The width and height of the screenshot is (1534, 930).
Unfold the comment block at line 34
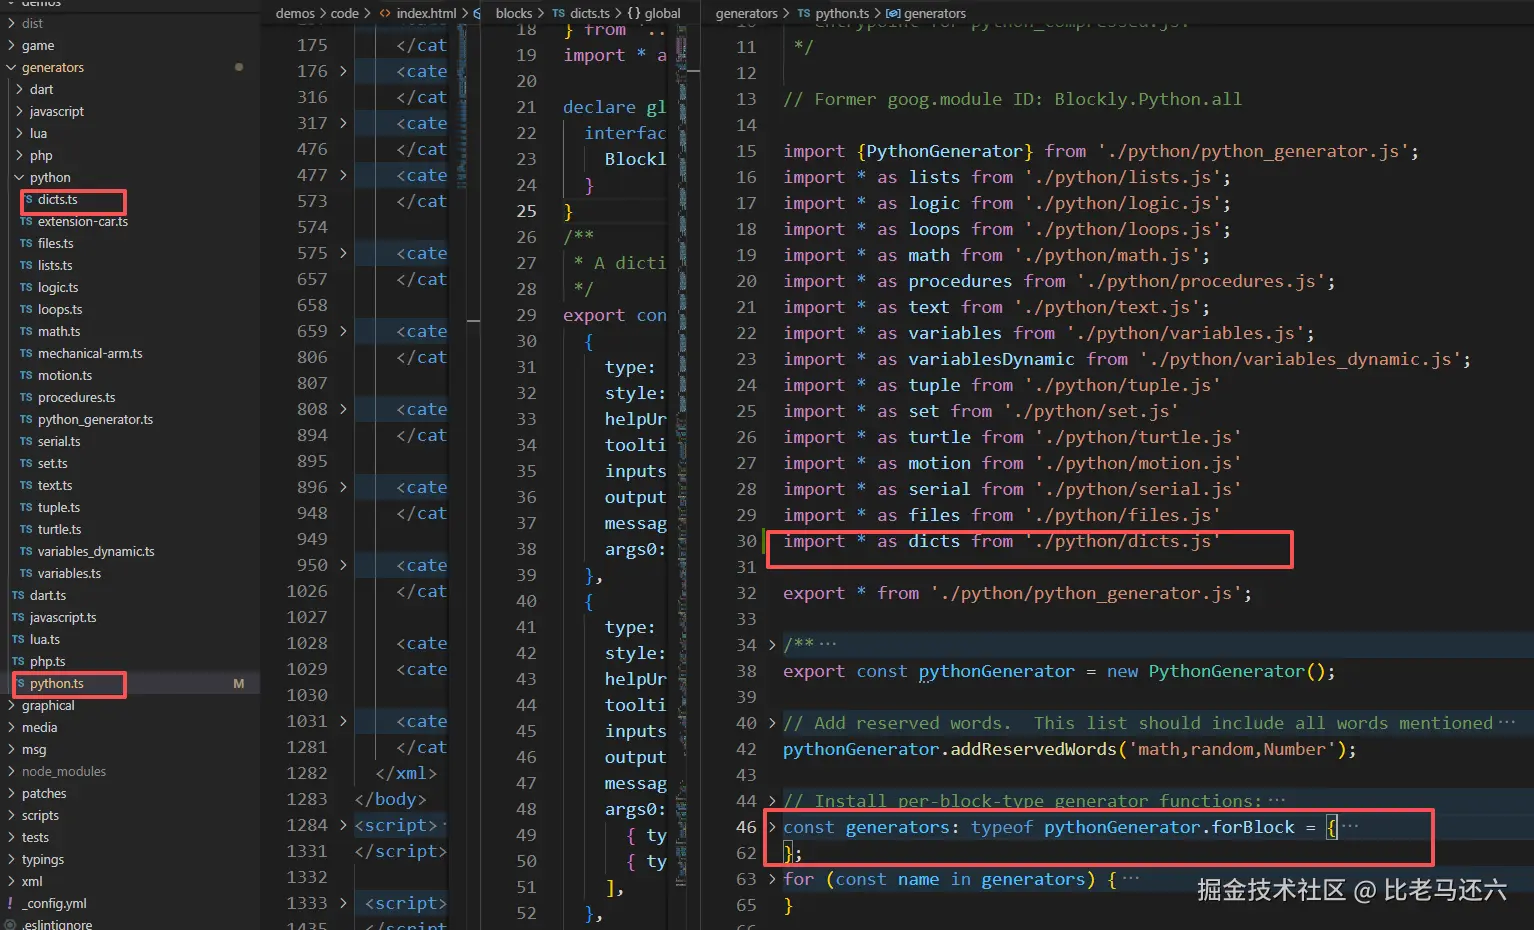[772, 645]
